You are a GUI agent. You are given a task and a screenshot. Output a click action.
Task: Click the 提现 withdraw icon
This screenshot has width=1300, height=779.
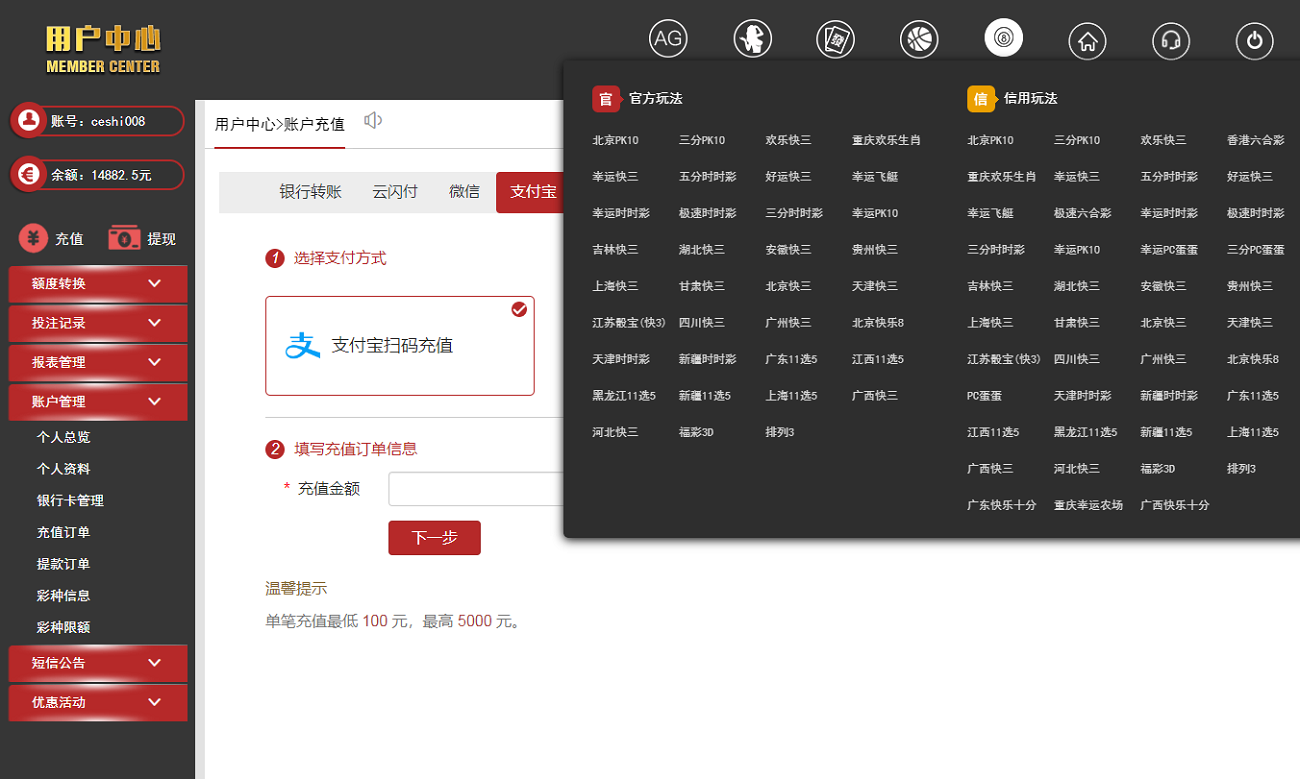142,239
